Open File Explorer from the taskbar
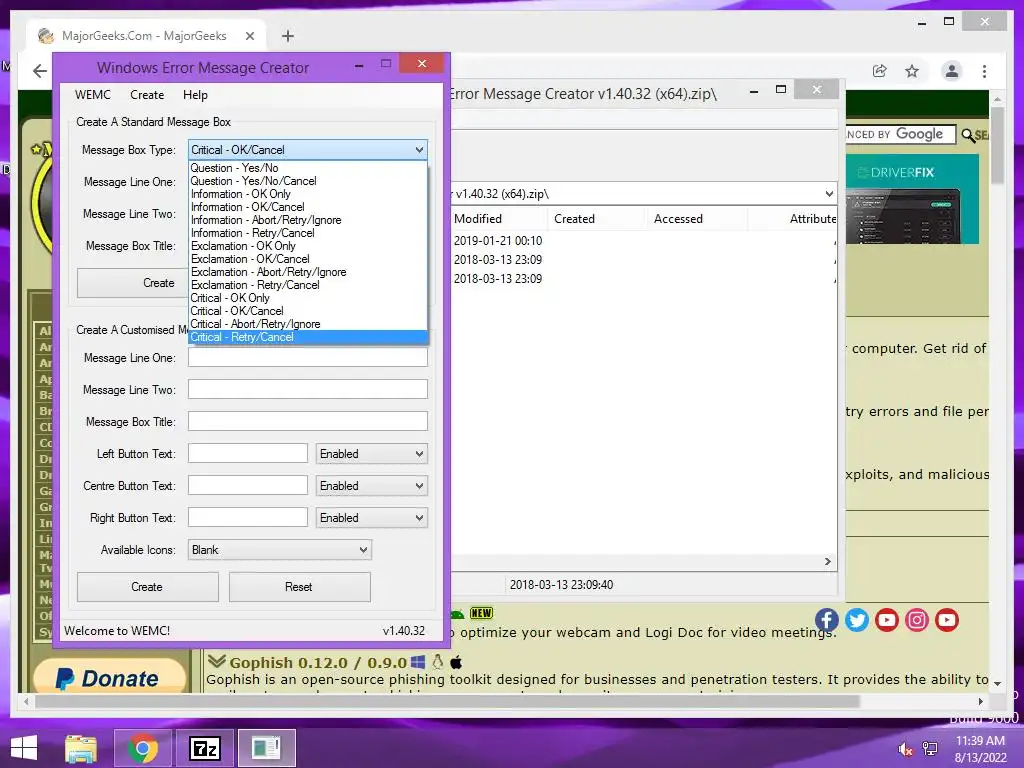 click(x=81, y=748)
